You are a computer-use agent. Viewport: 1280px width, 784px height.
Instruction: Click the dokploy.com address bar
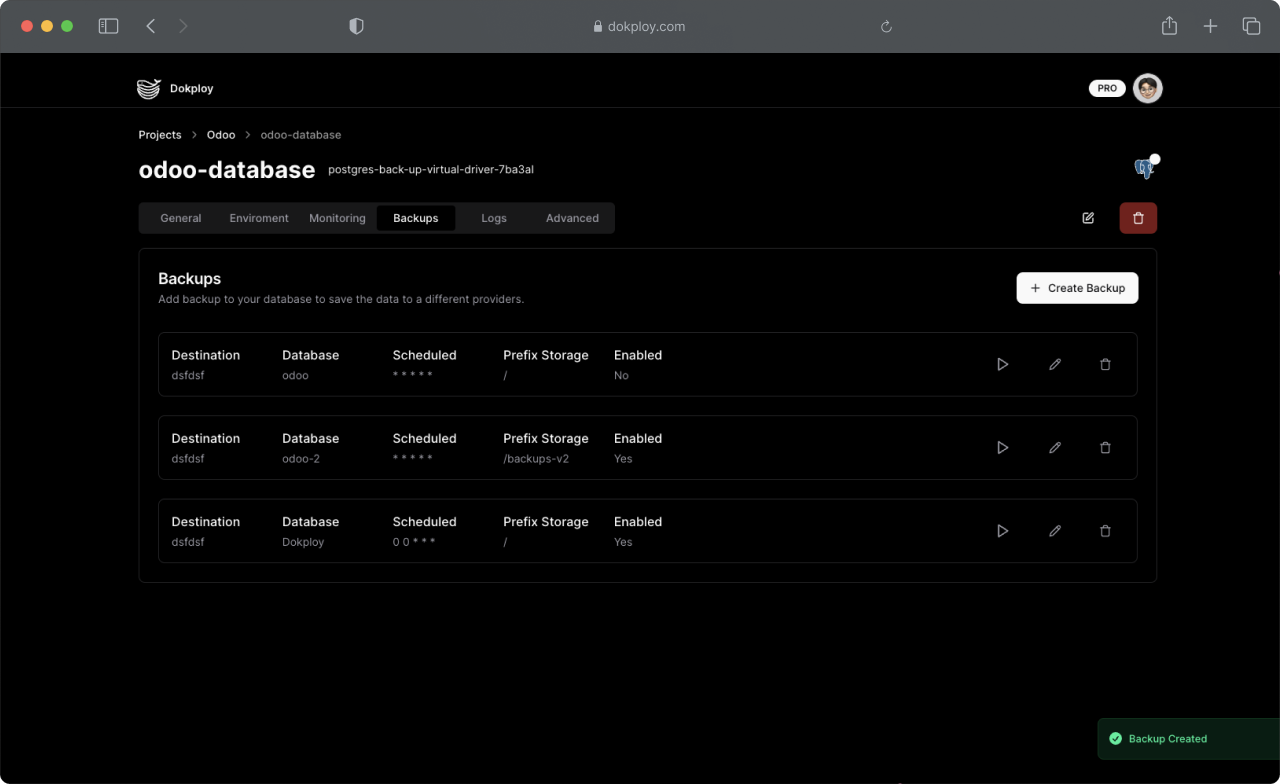point(640,27)
